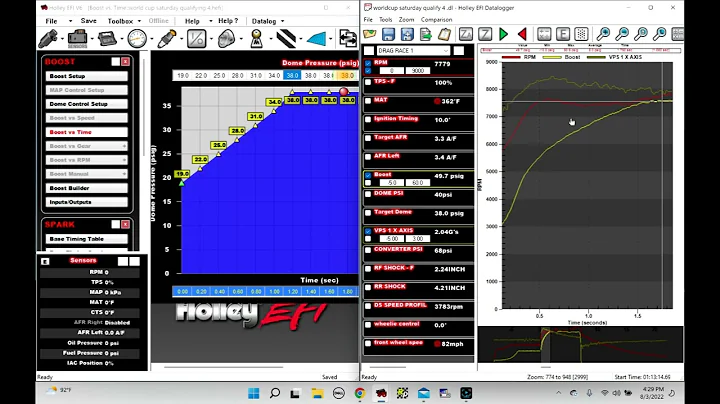Select the green 19.0 start point on curve
720x404 pixels.
point(182,183)
